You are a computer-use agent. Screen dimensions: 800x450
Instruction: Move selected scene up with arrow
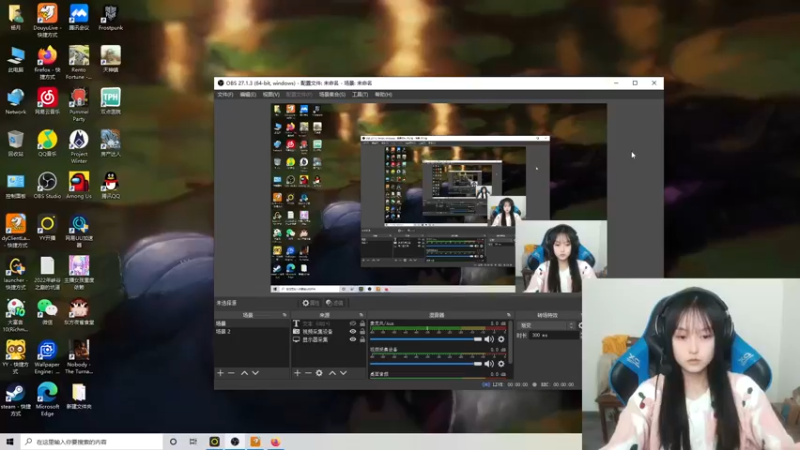click(x=244, y=373)
